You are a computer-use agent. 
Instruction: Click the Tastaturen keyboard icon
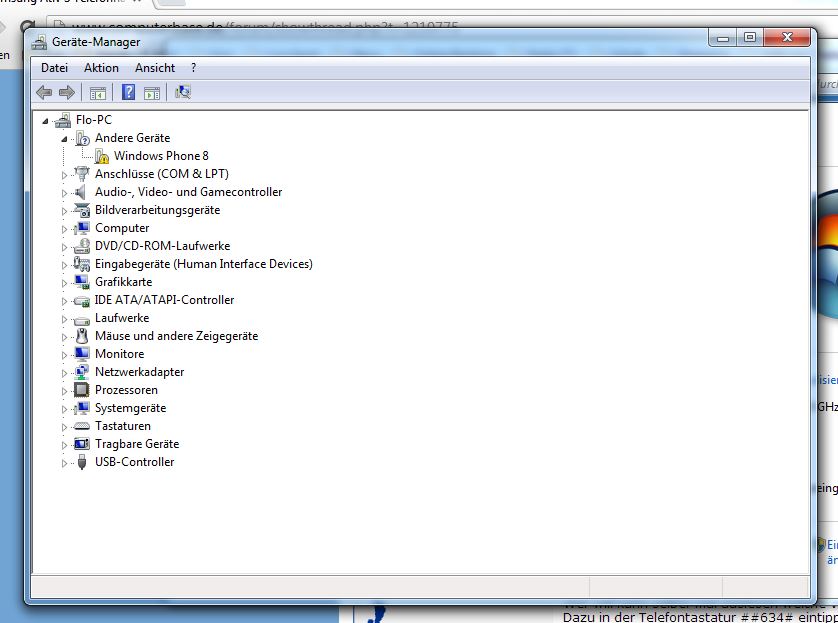pos(82,426)
